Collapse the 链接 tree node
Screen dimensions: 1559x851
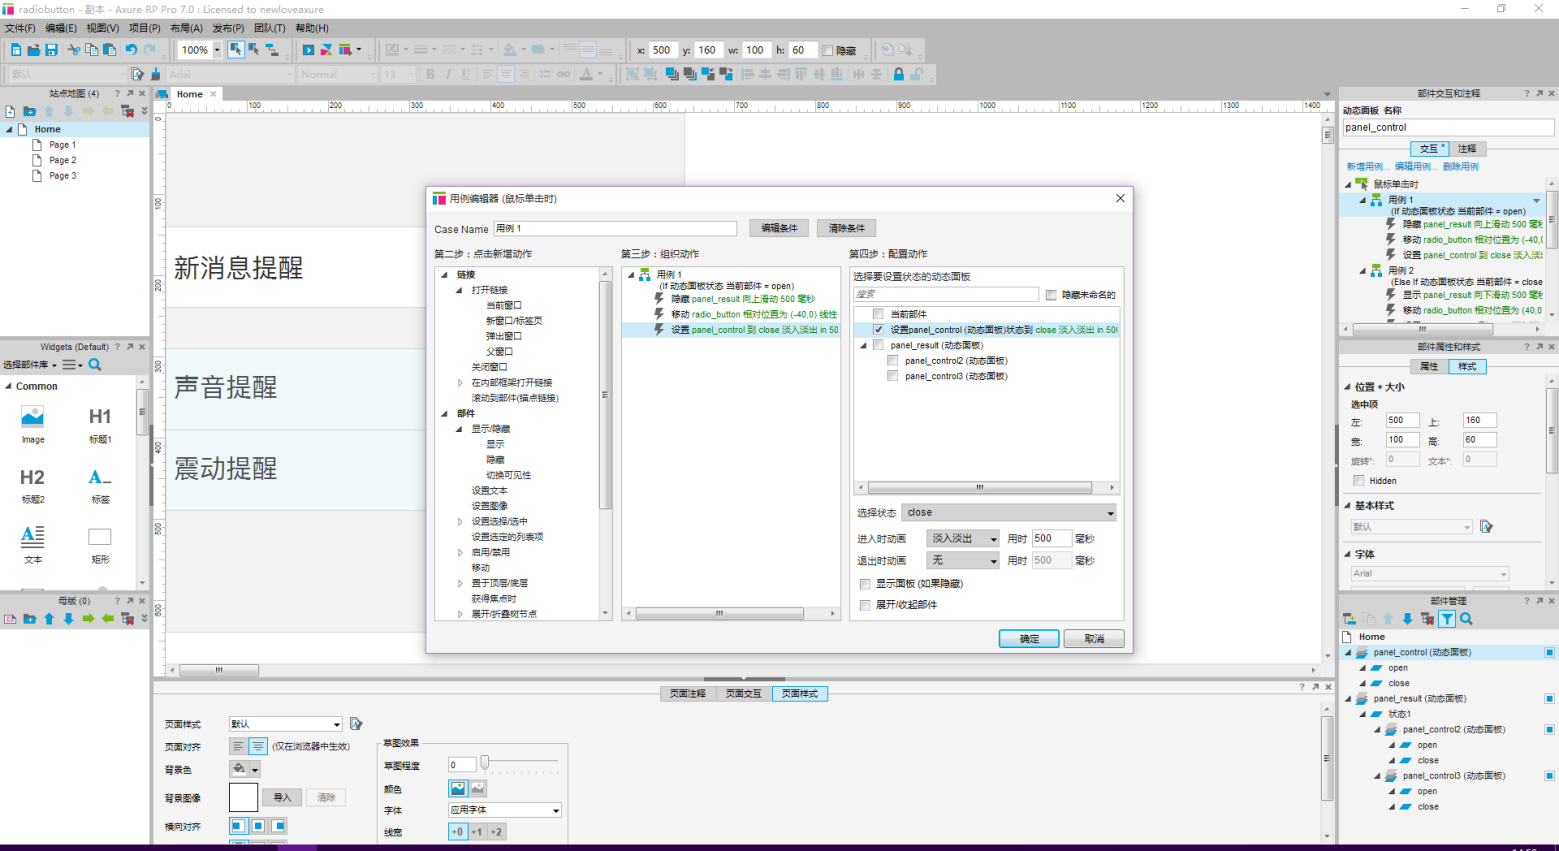pos(445,274)
